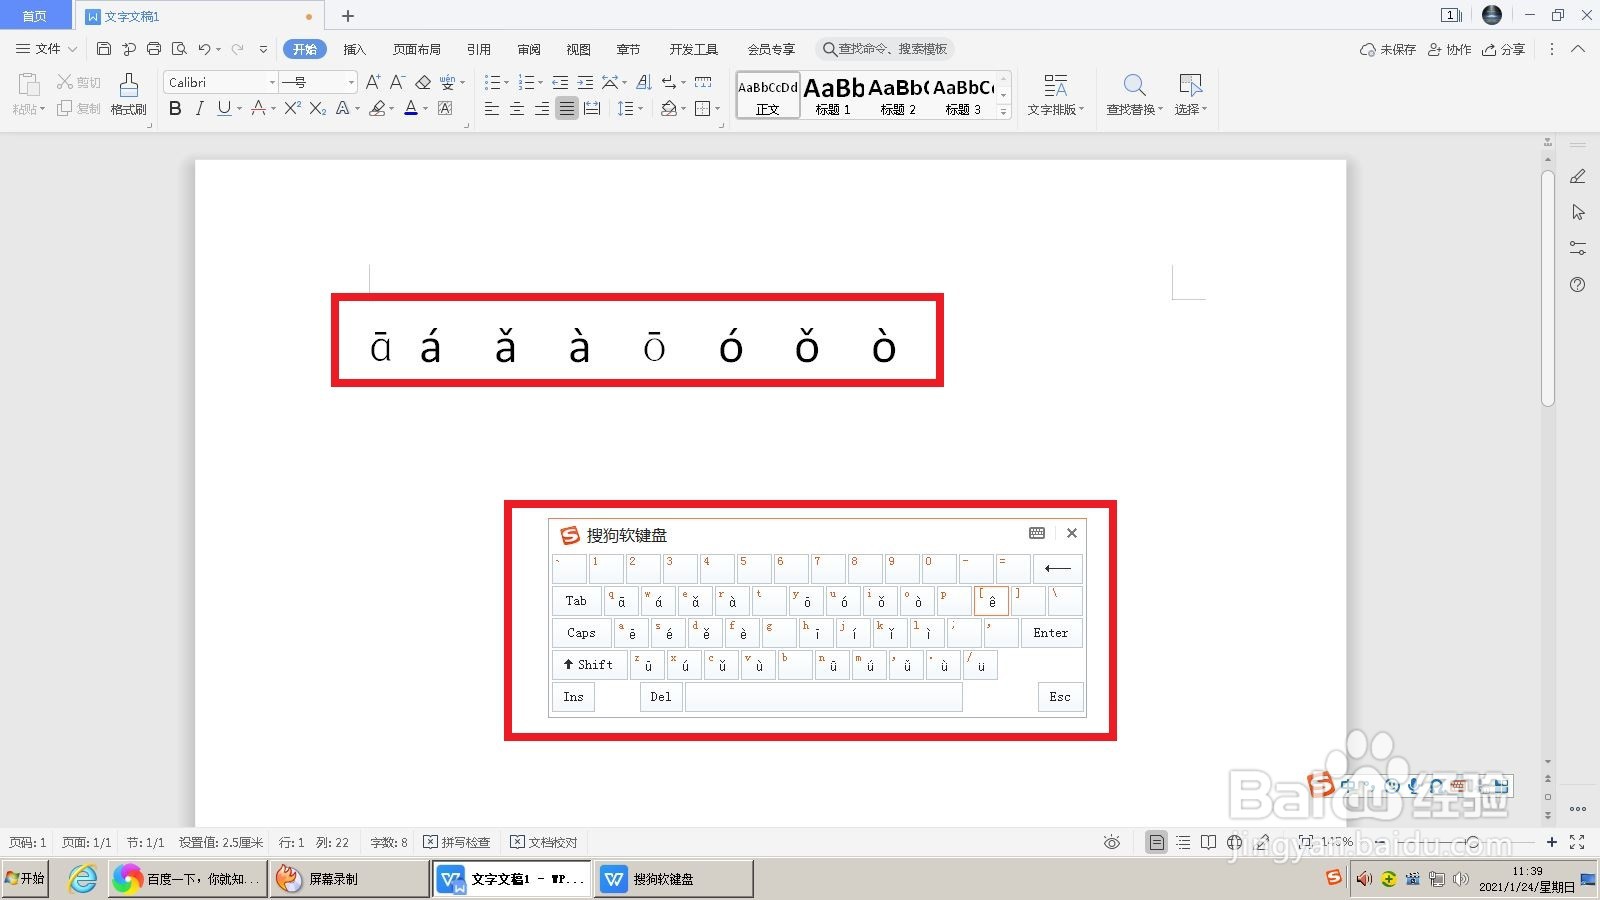Open the Developer Tools tab
The height and width of the screenshot is (900, 1600).
(x=694, y=49)
